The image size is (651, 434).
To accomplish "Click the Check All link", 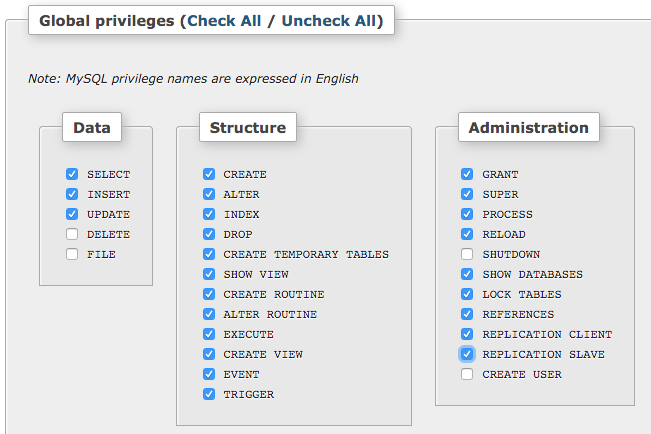I will [x=224, y=20].
